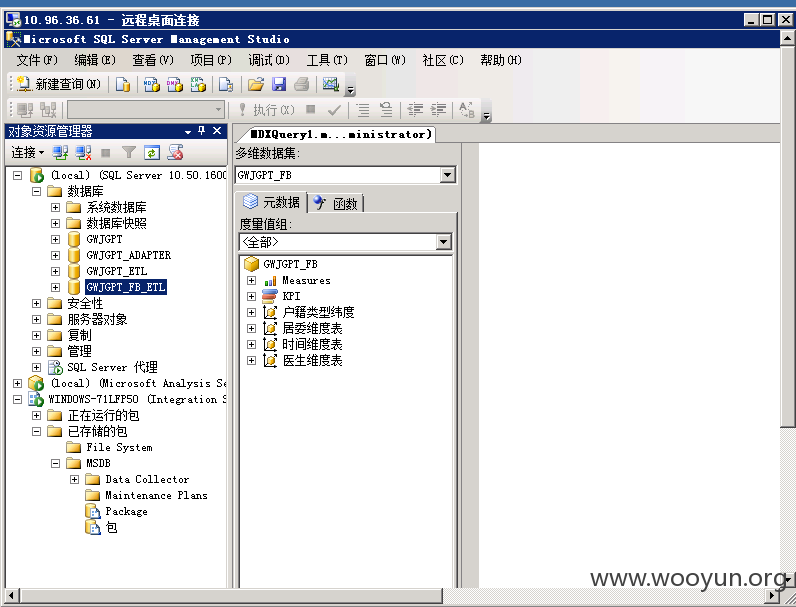796x607 pixels.
Task: Click the save disk icon
Action: tap(279, 84)
